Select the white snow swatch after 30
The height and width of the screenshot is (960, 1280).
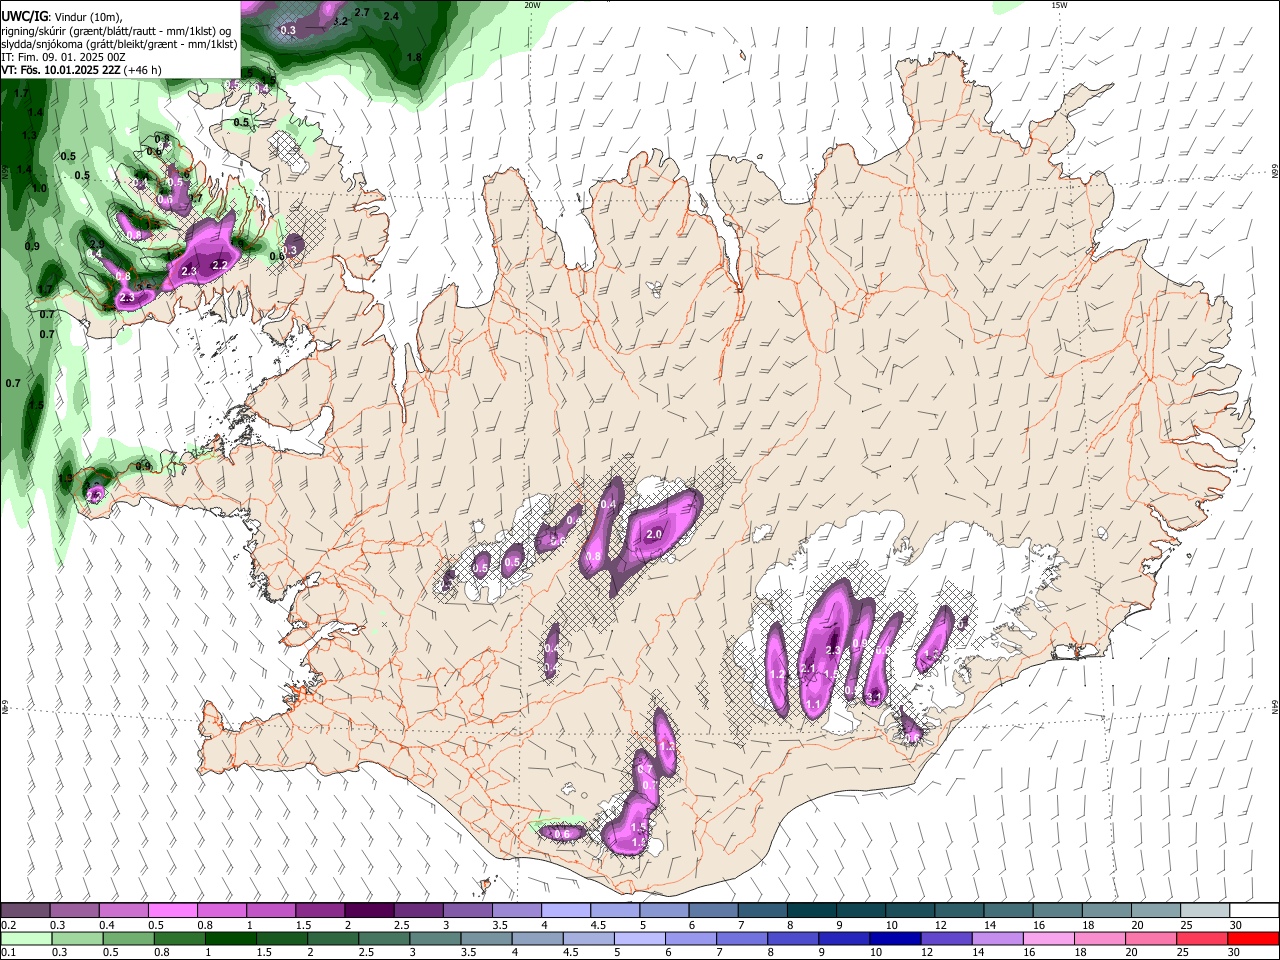point(1253,910)
